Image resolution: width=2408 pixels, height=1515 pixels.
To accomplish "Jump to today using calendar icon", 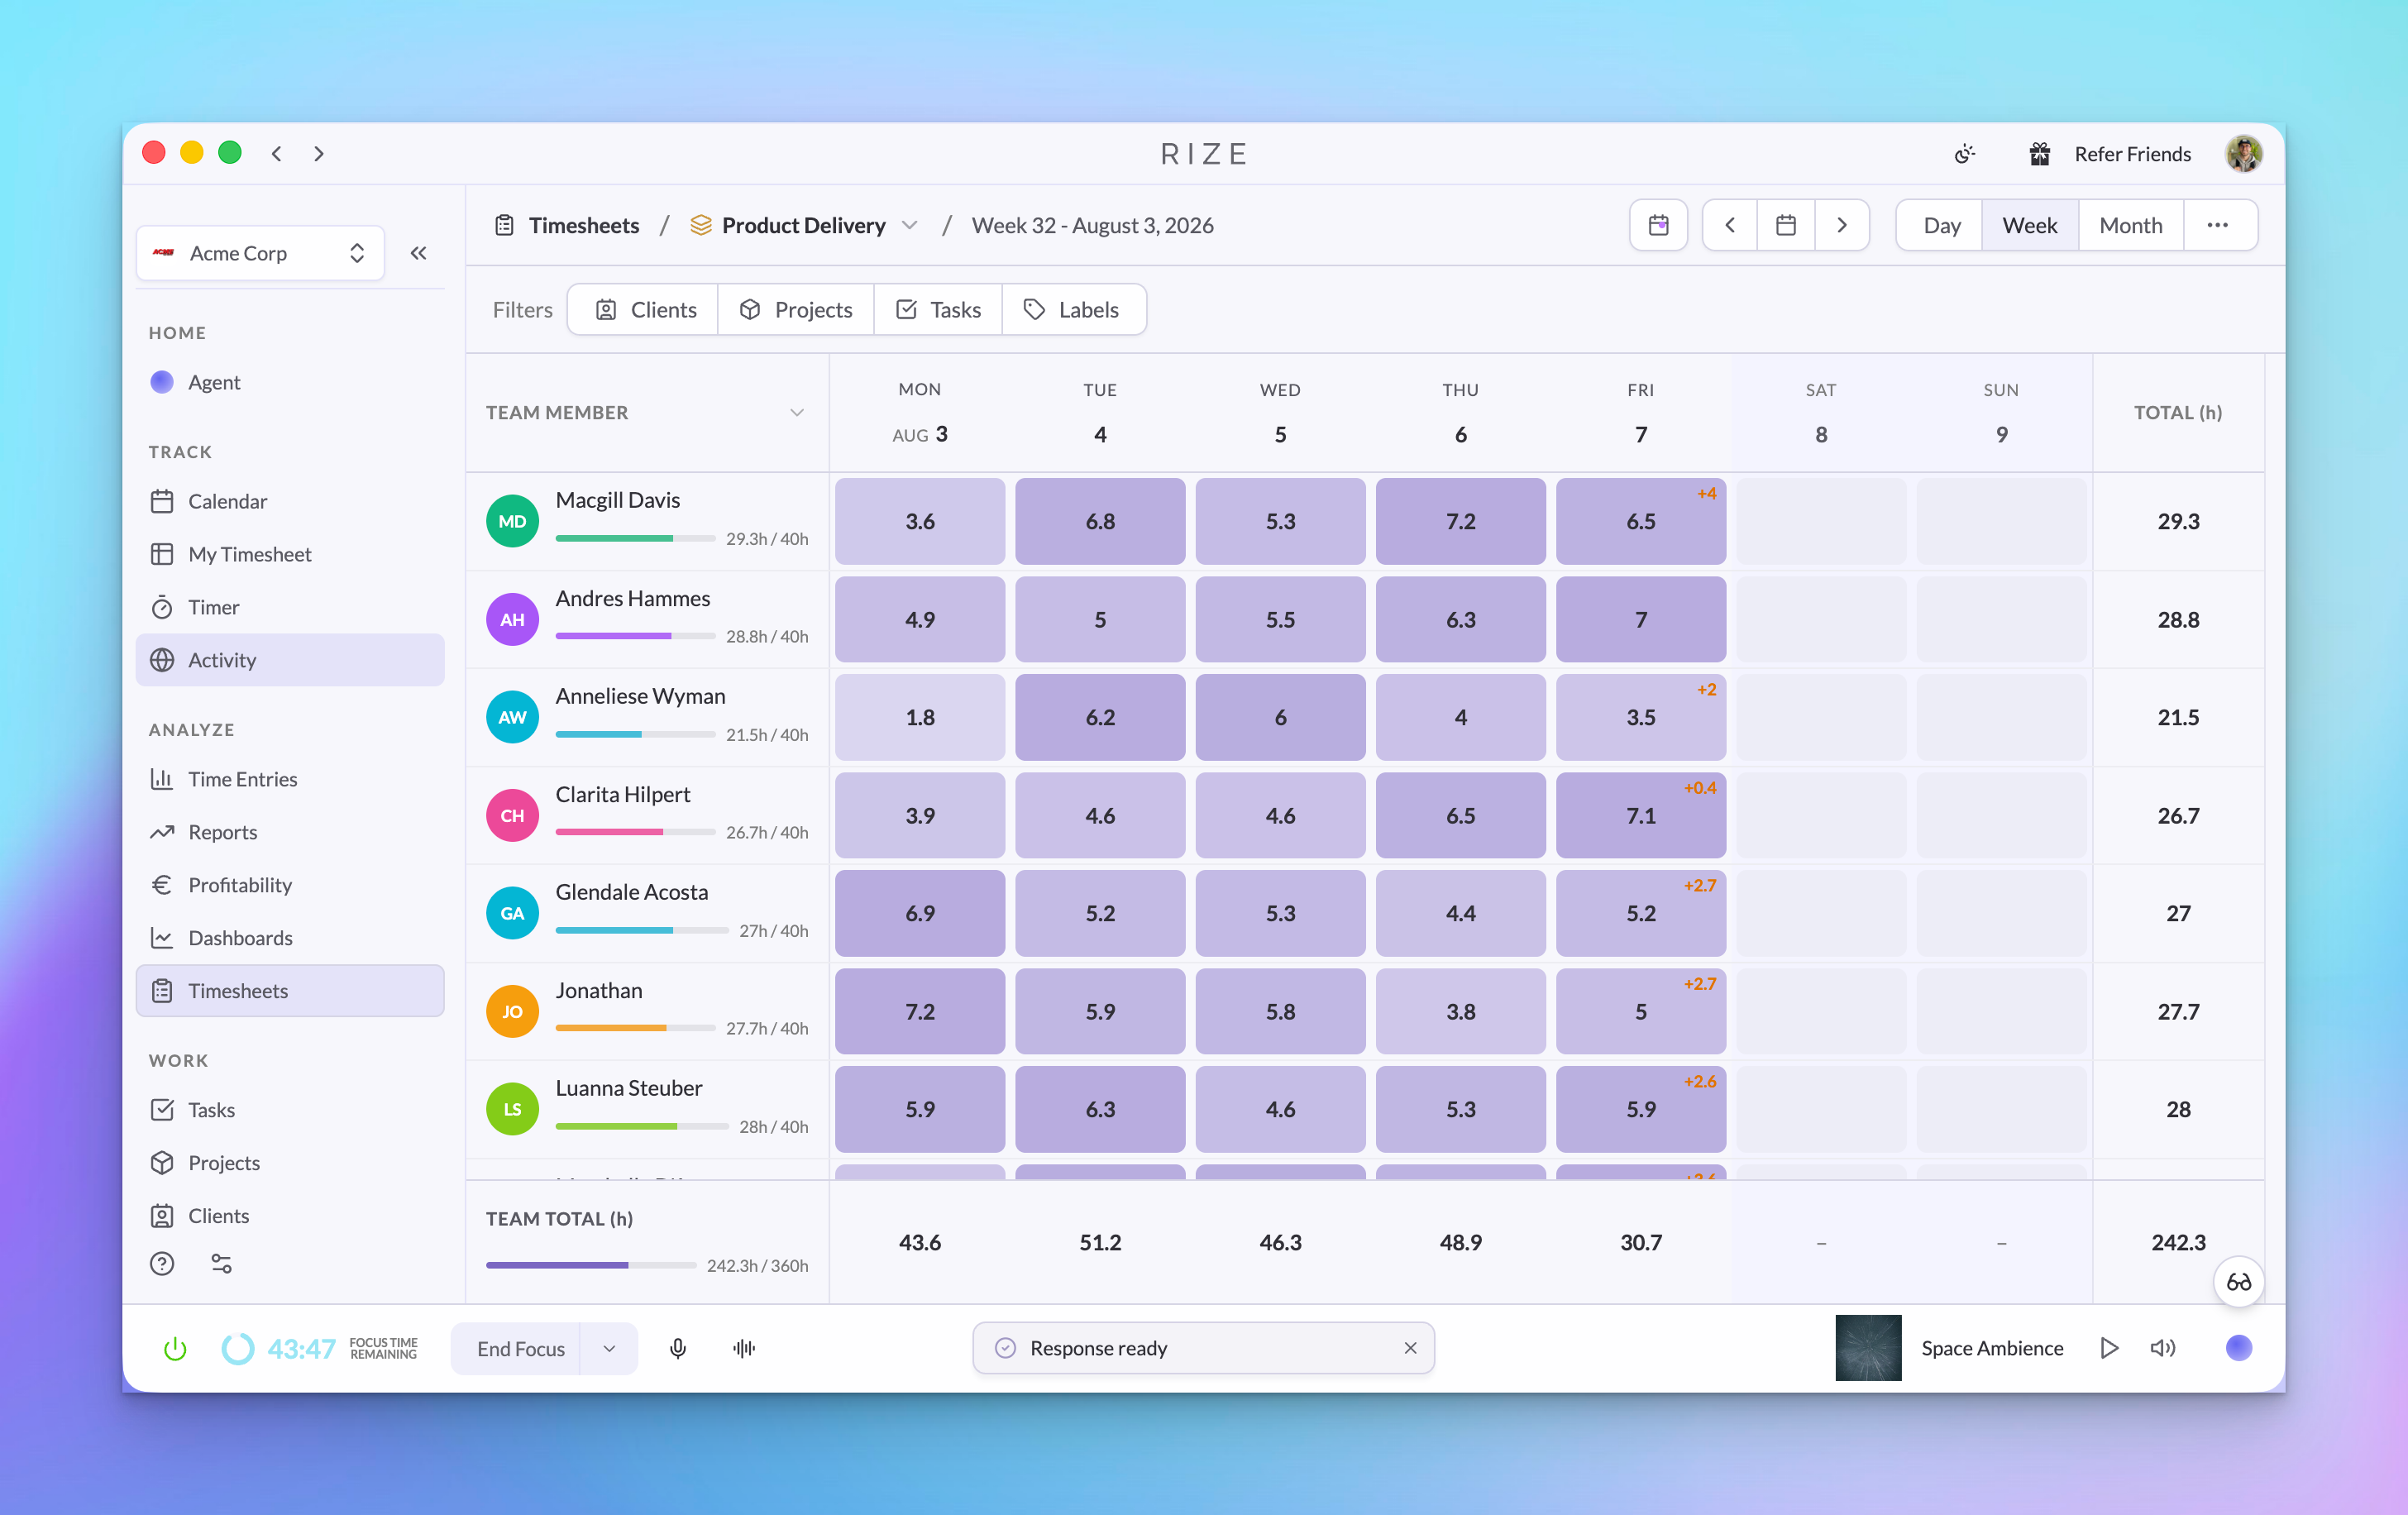I will (1658, 225).
